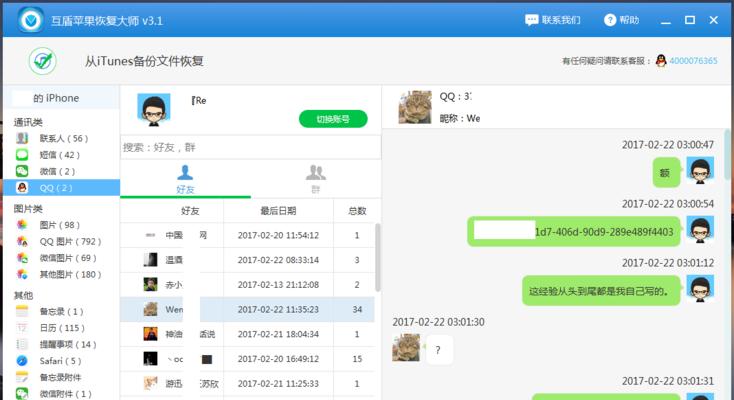Open 备忘录附件 category

coord(60,377)
